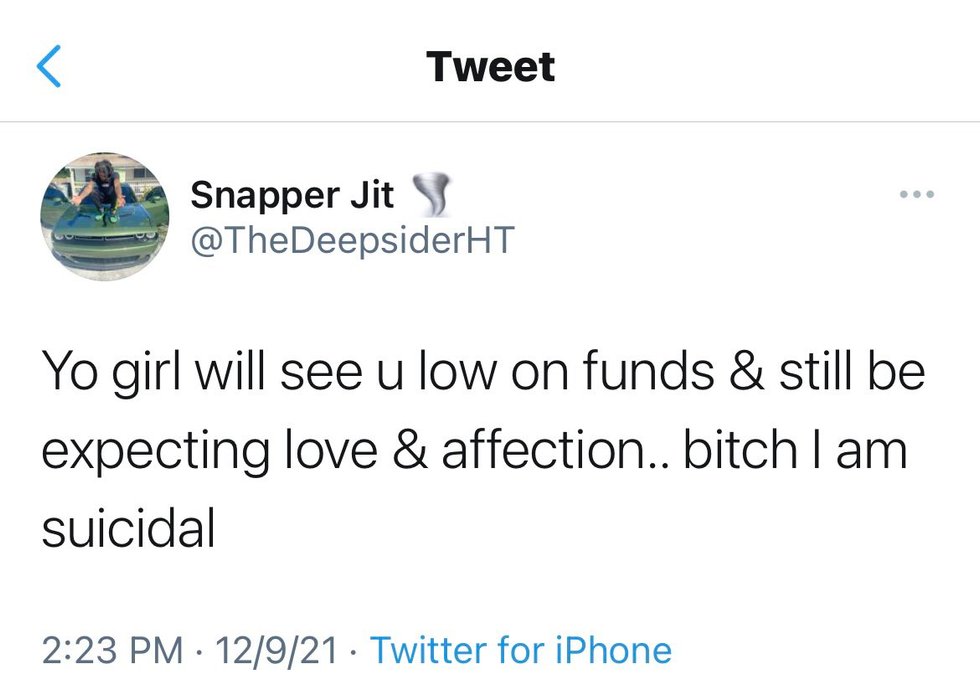
Task: Go back using the blue arrow
Action: point(48,68)
